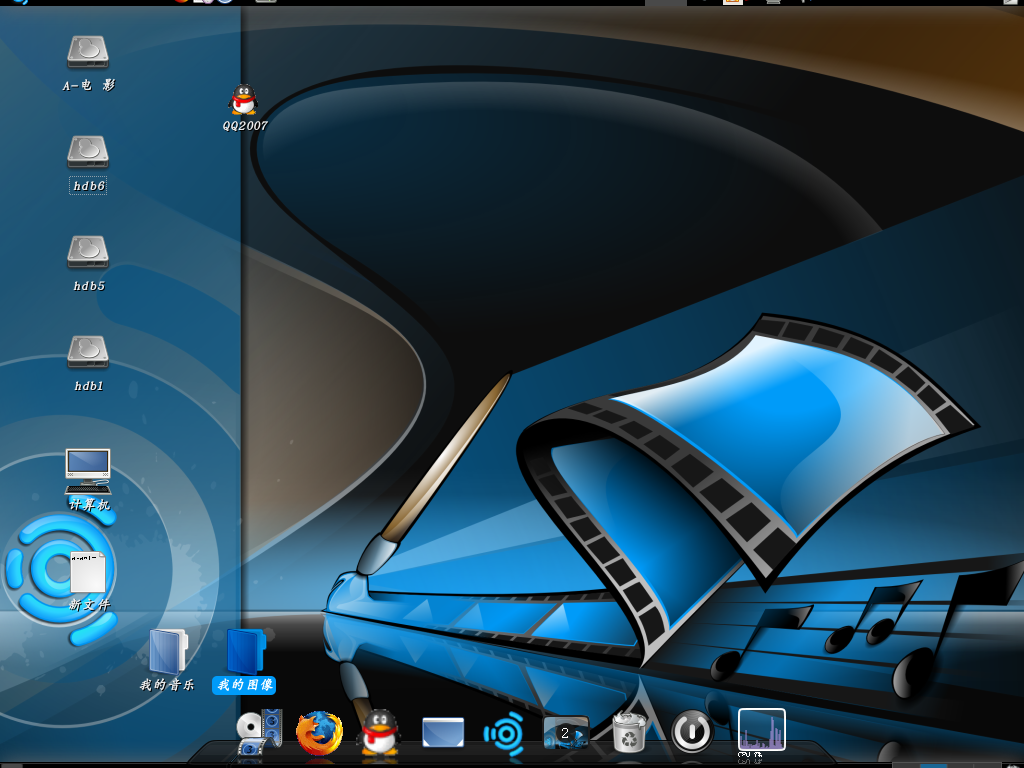The image size is (1024, 768).
Task: Open the hdb5 drive icon
Action: (88, 252)
